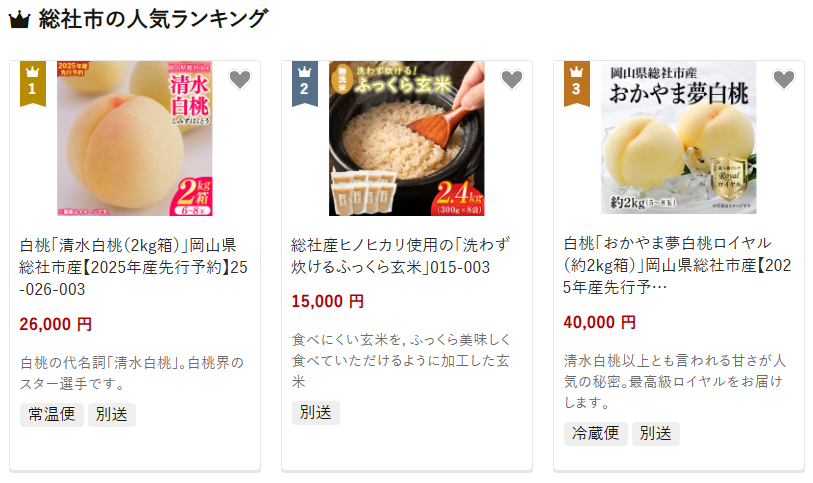Open the ふっくら玄米 2.4kg product image
This screenshot has height=483, width=813.
[x=406, y=138]
